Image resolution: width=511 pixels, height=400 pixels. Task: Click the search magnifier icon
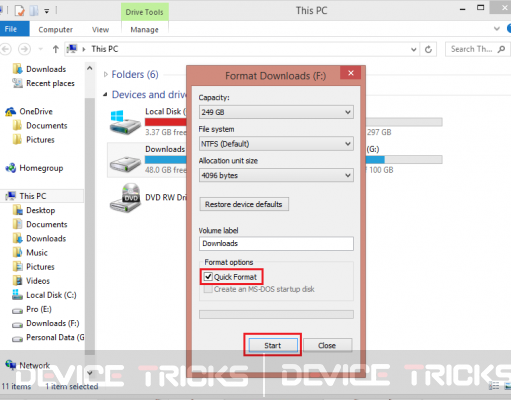(x=501, y=49)
